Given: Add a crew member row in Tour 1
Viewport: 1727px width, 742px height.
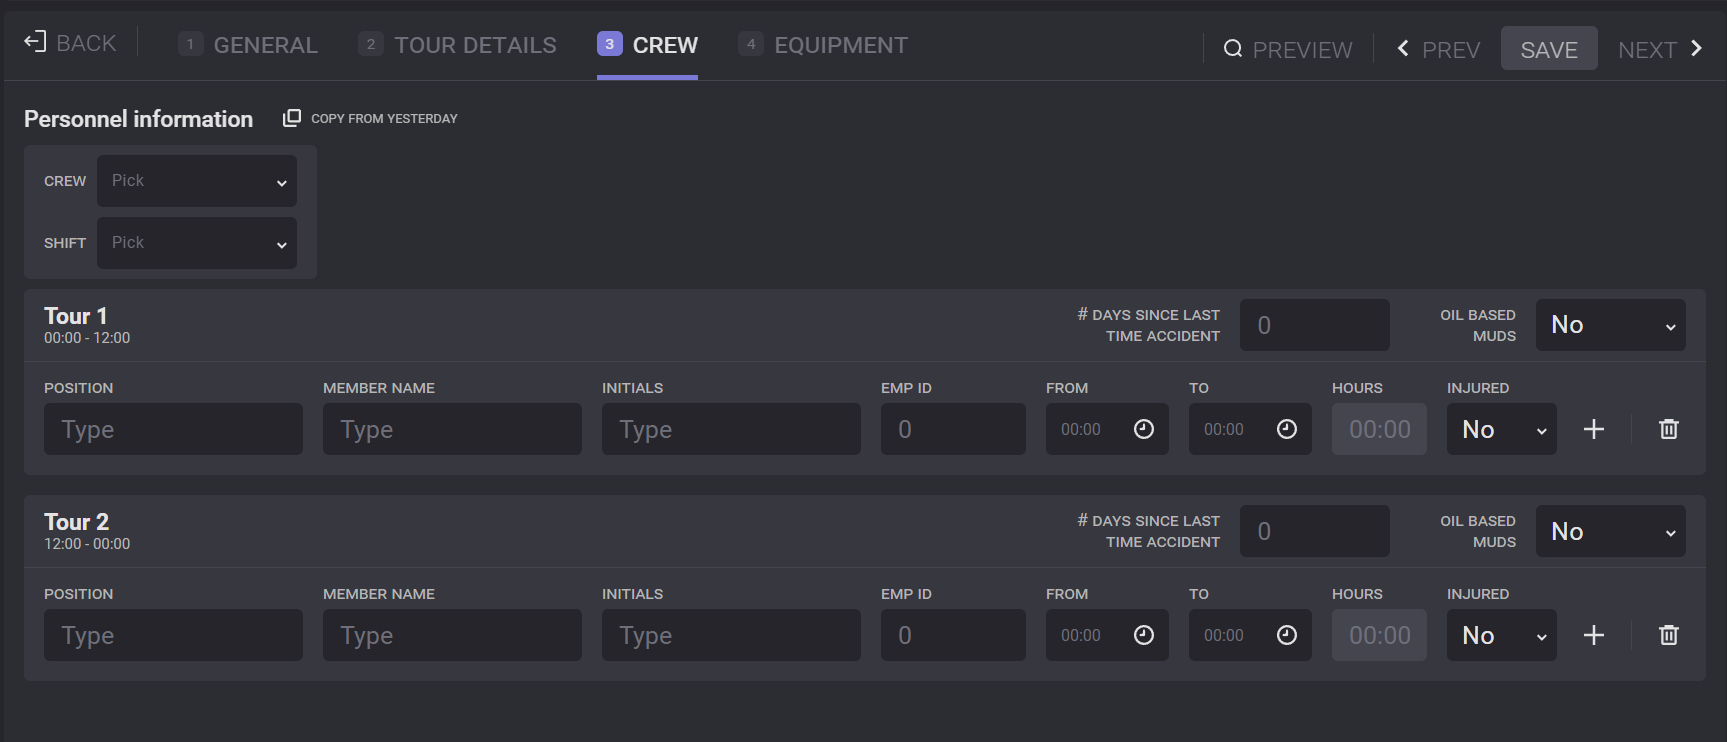Looking at the screenshot, I should [x=1594, y=429].
